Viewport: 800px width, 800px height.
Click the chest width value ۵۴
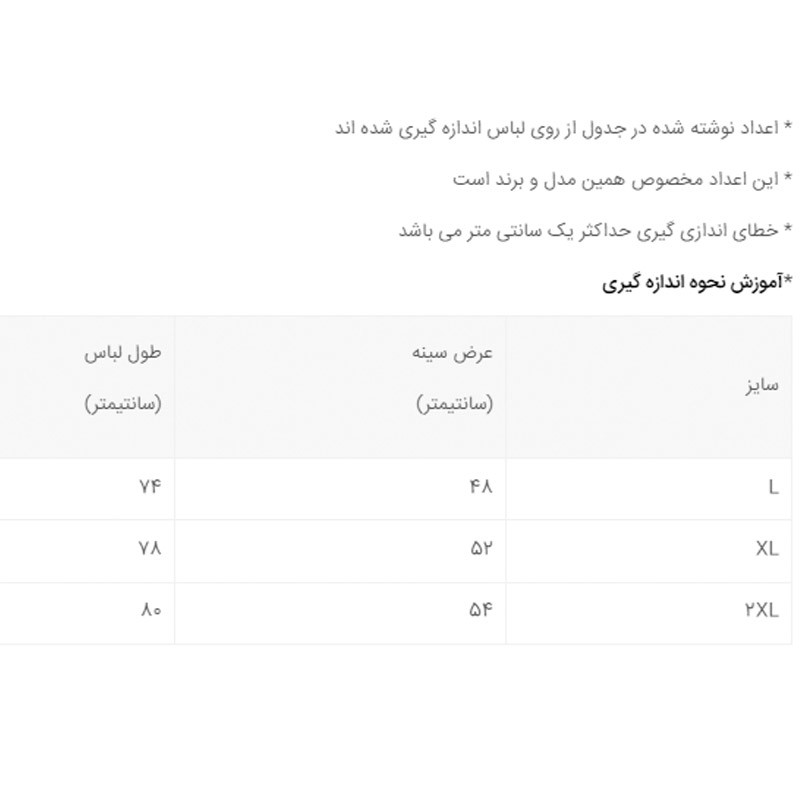coord(480,610)
